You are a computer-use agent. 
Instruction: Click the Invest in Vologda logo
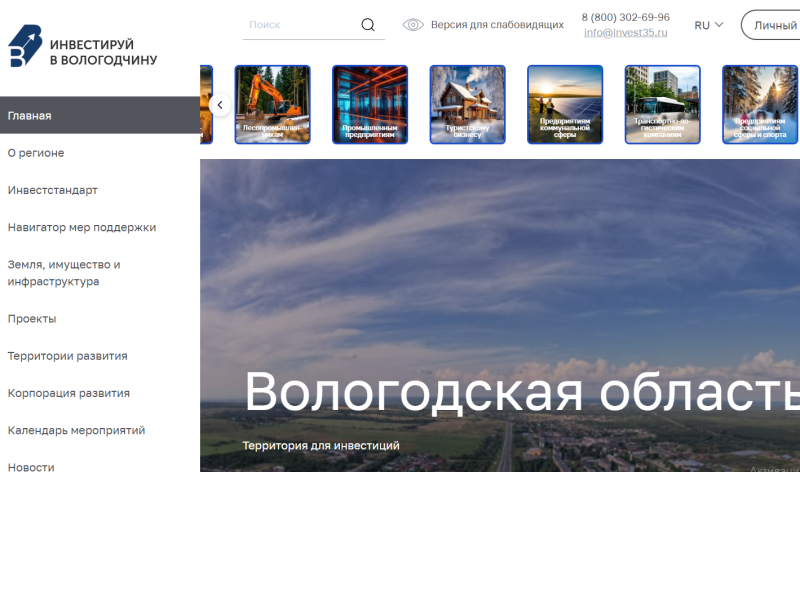(83, 47)
